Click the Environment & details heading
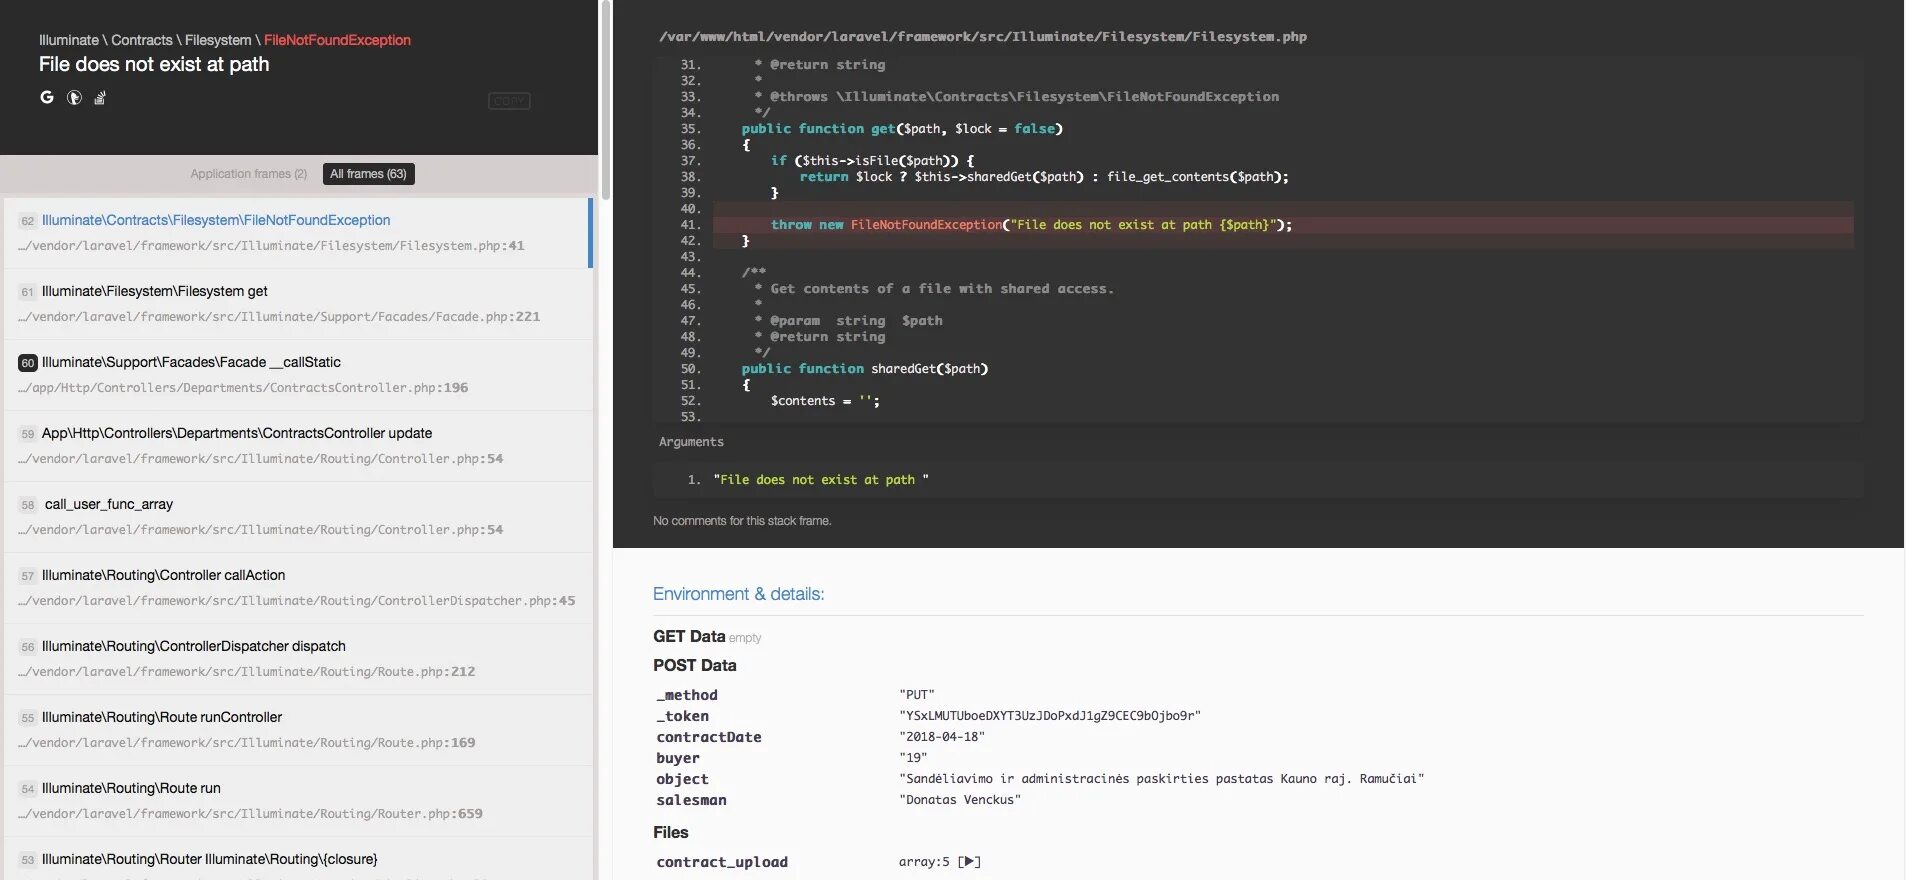Screen dimensions: 1906x880 (x=739, y=594)
